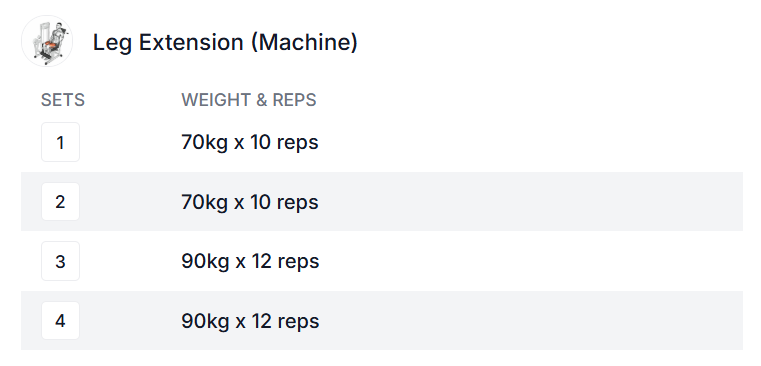
Task: Click the first 70kg x 10 reps entry
Action: [249, 143]
